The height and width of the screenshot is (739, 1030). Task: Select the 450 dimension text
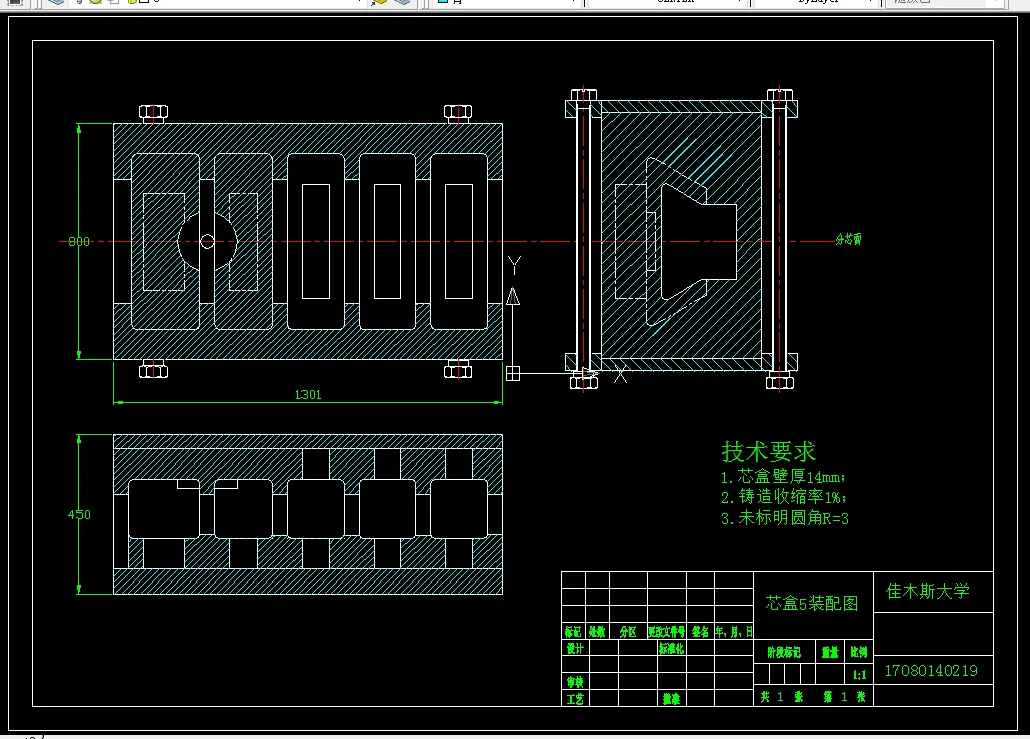[79, 514]
